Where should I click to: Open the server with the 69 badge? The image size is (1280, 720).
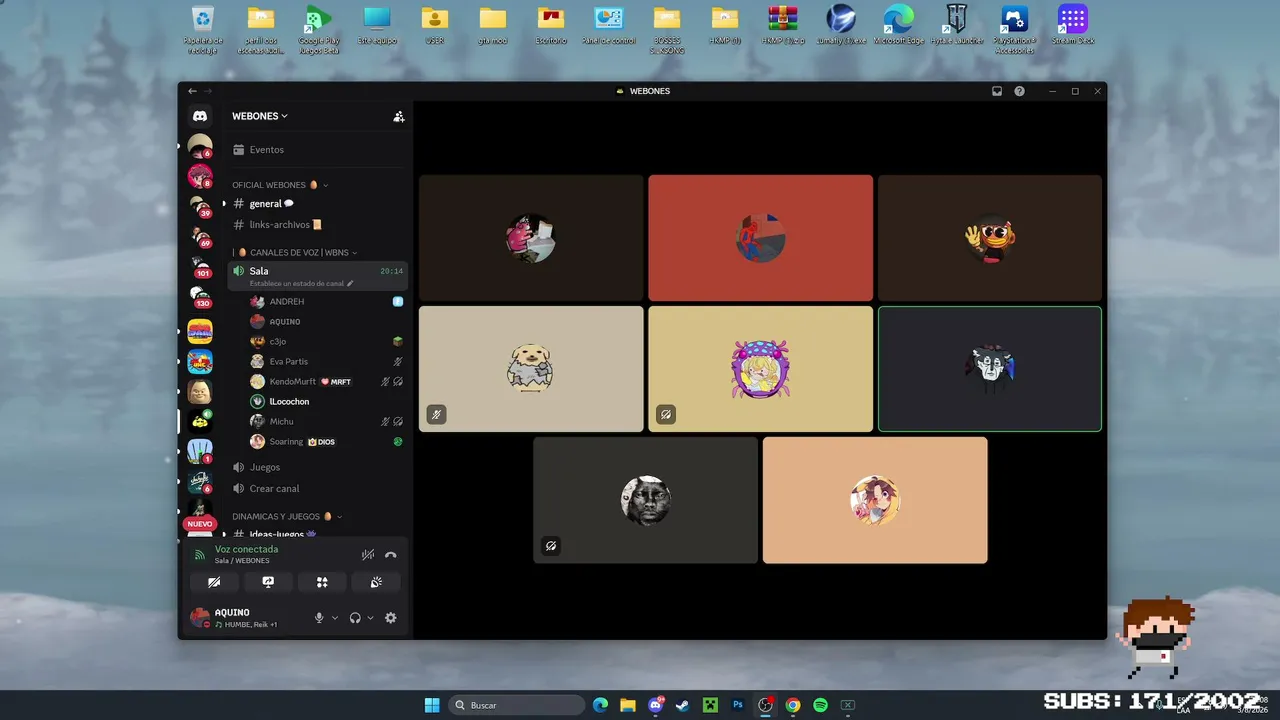pyautogui.click(x=201, y=237)
